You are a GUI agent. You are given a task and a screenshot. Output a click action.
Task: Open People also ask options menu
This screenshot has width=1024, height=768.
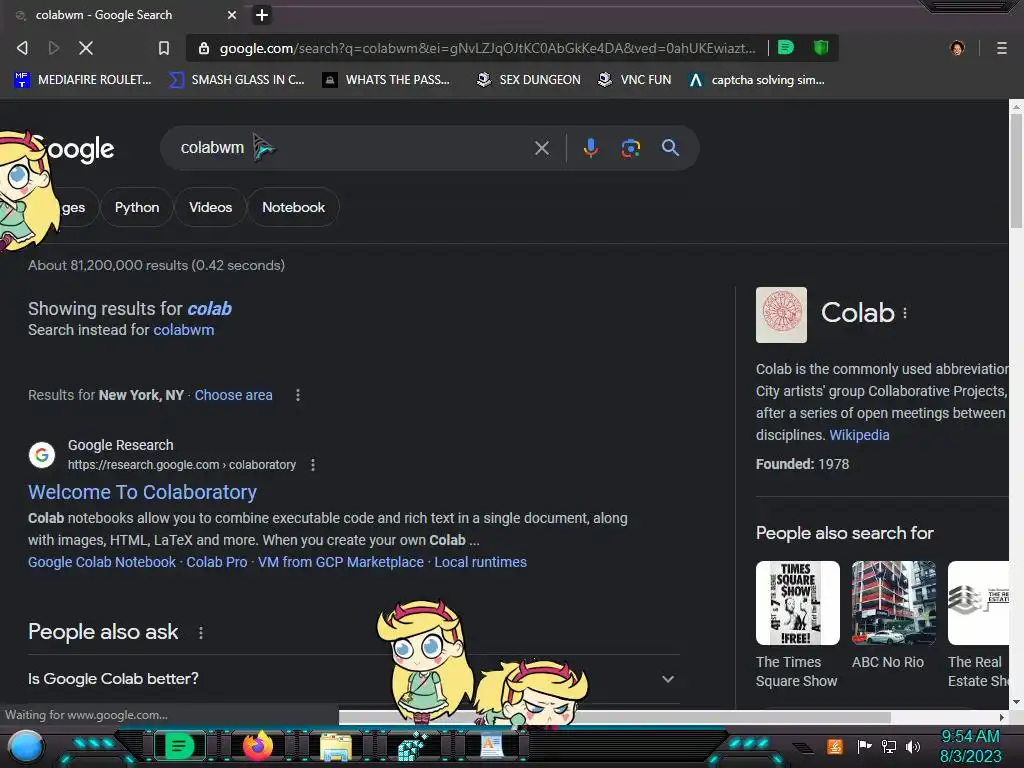[200, 633]
